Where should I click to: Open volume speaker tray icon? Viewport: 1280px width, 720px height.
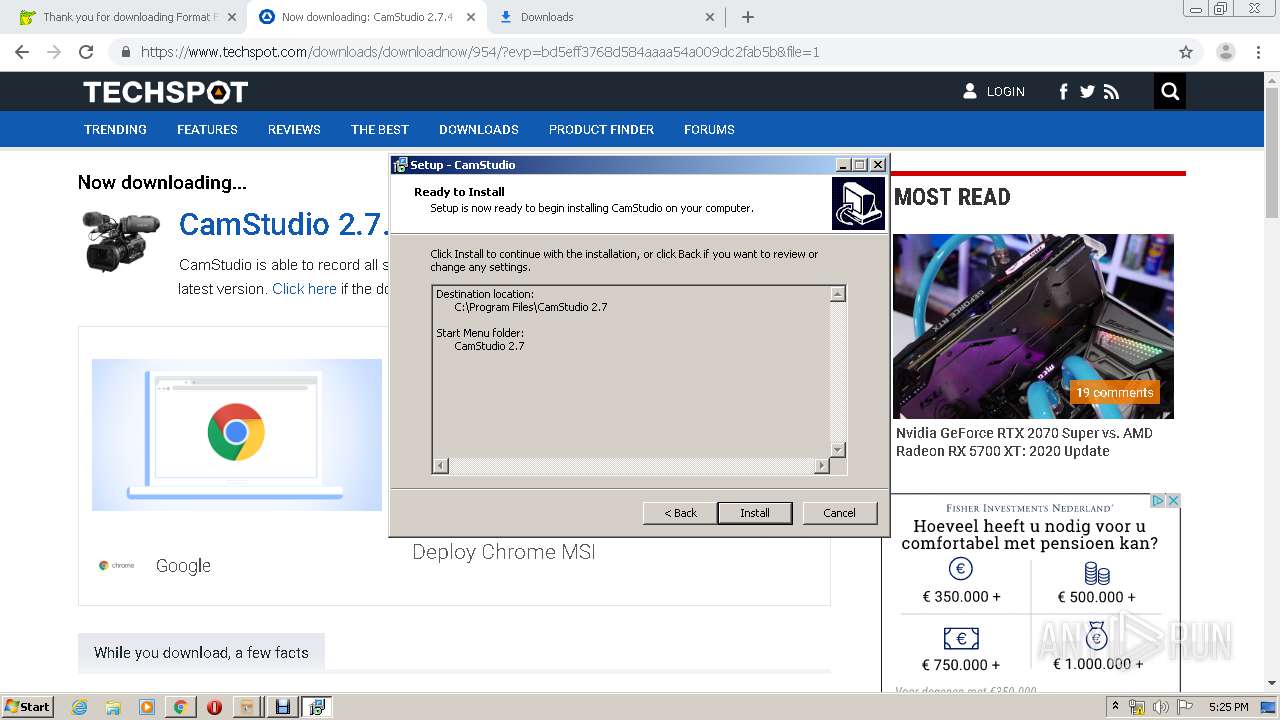click(x=1160, y=707)
